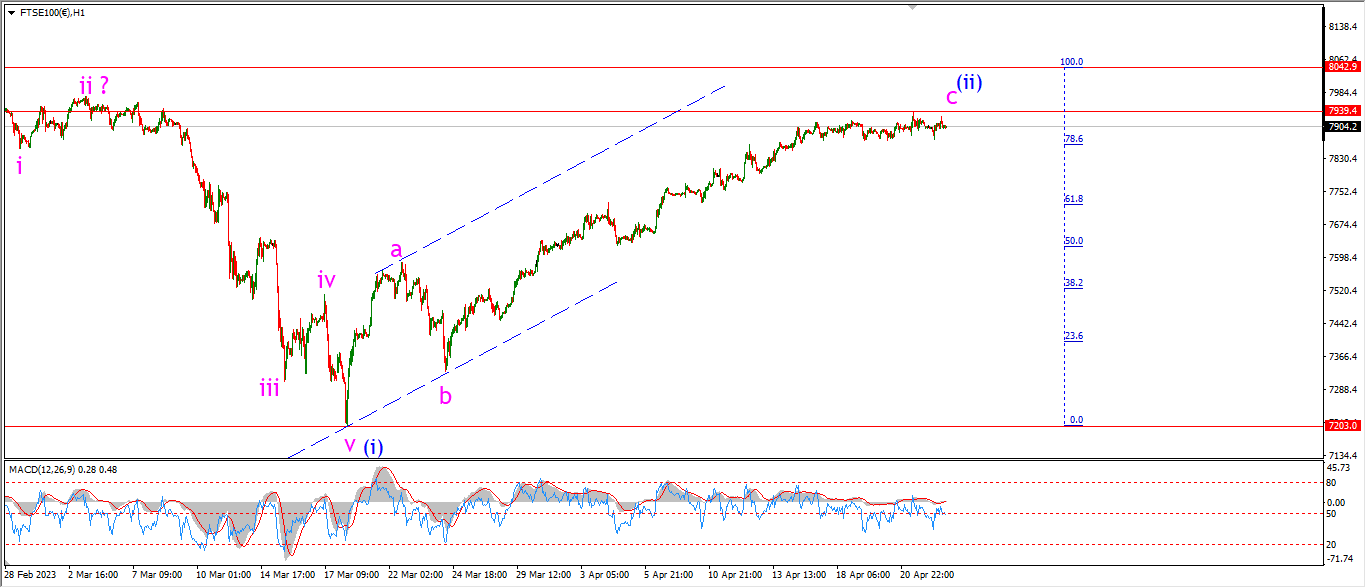The width and height of the screenshot is (1366, 588).
Task: Click the 78.6 Fibonacci retracement label
Action: (x=1074, y=139)
